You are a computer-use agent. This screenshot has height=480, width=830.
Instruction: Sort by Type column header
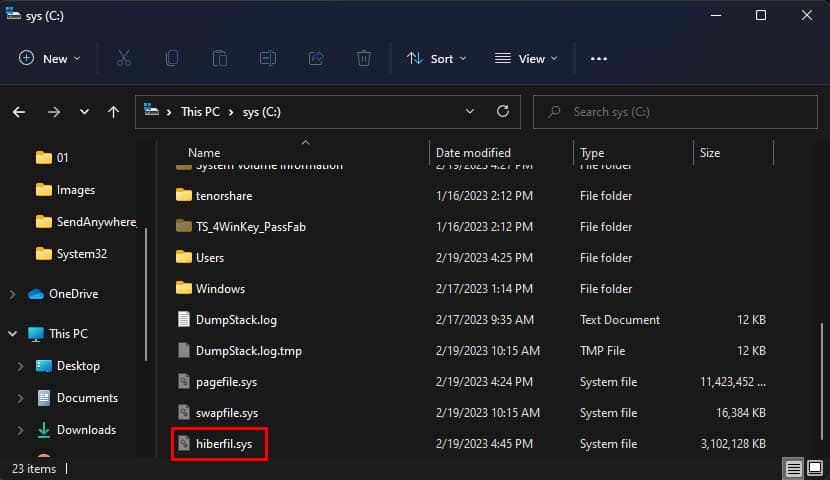592,153
